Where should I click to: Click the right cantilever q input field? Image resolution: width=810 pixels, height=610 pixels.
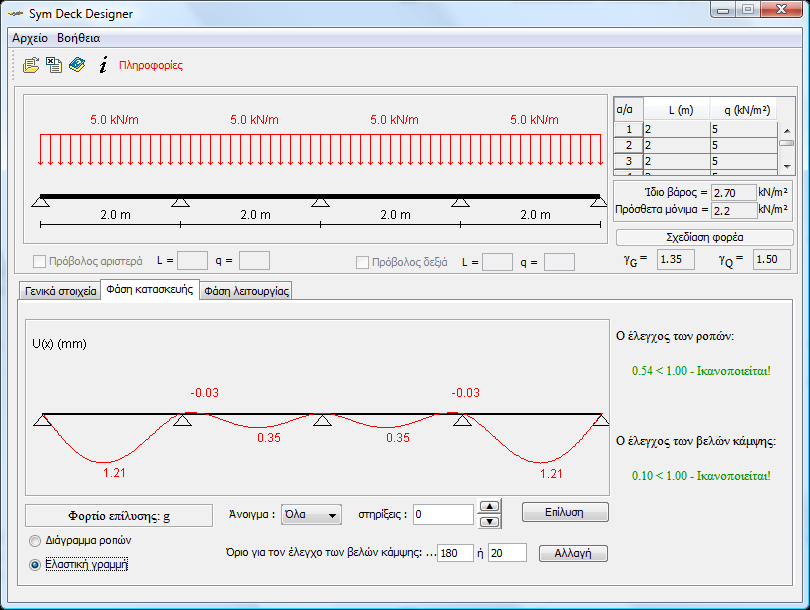click(x=559, y=262)
